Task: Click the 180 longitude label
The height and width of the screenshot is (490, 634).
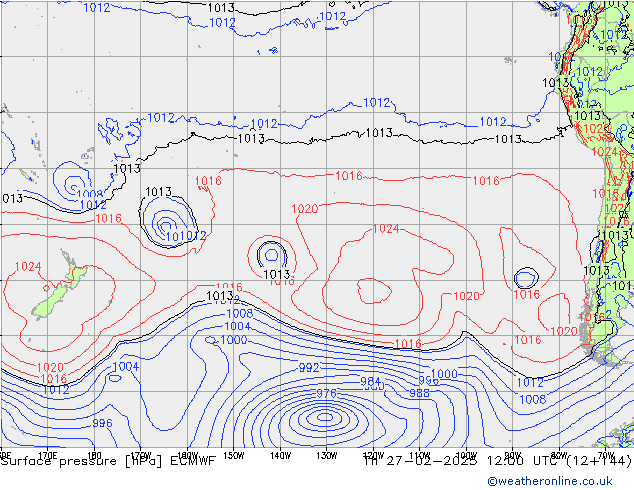Action: coord(94,456)
